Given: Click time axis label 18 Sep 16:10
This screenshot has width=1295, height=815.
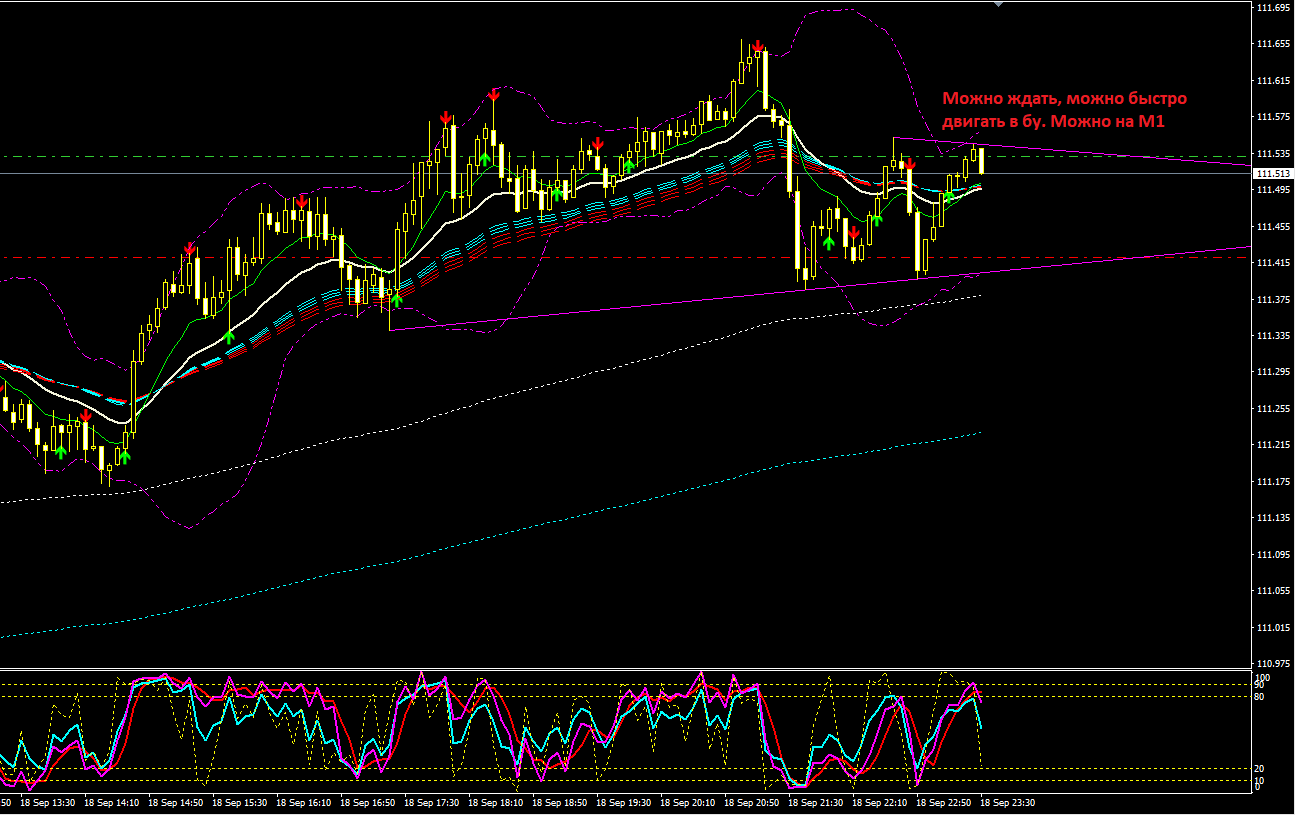Looking at the screenshot, I should click(x=304, y=802).
